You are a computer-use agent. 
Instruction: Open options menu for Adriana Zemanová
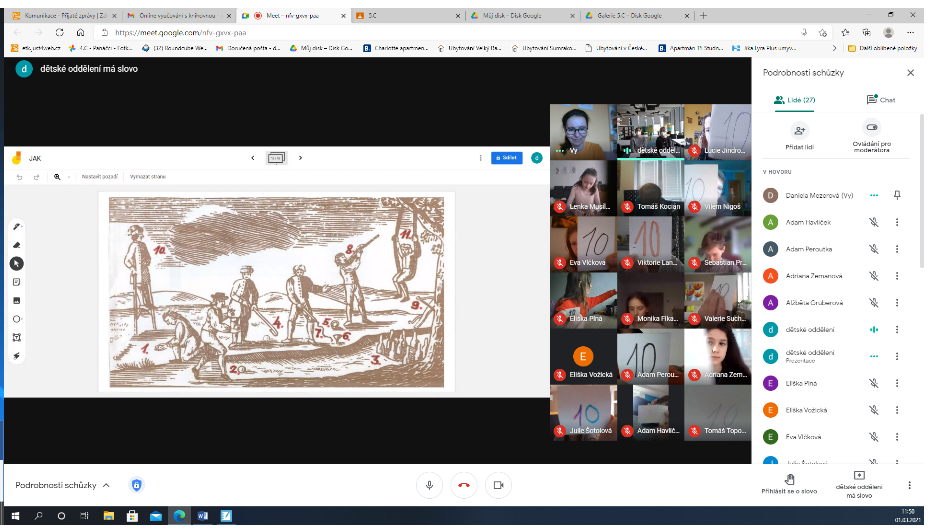pos(897,276)
